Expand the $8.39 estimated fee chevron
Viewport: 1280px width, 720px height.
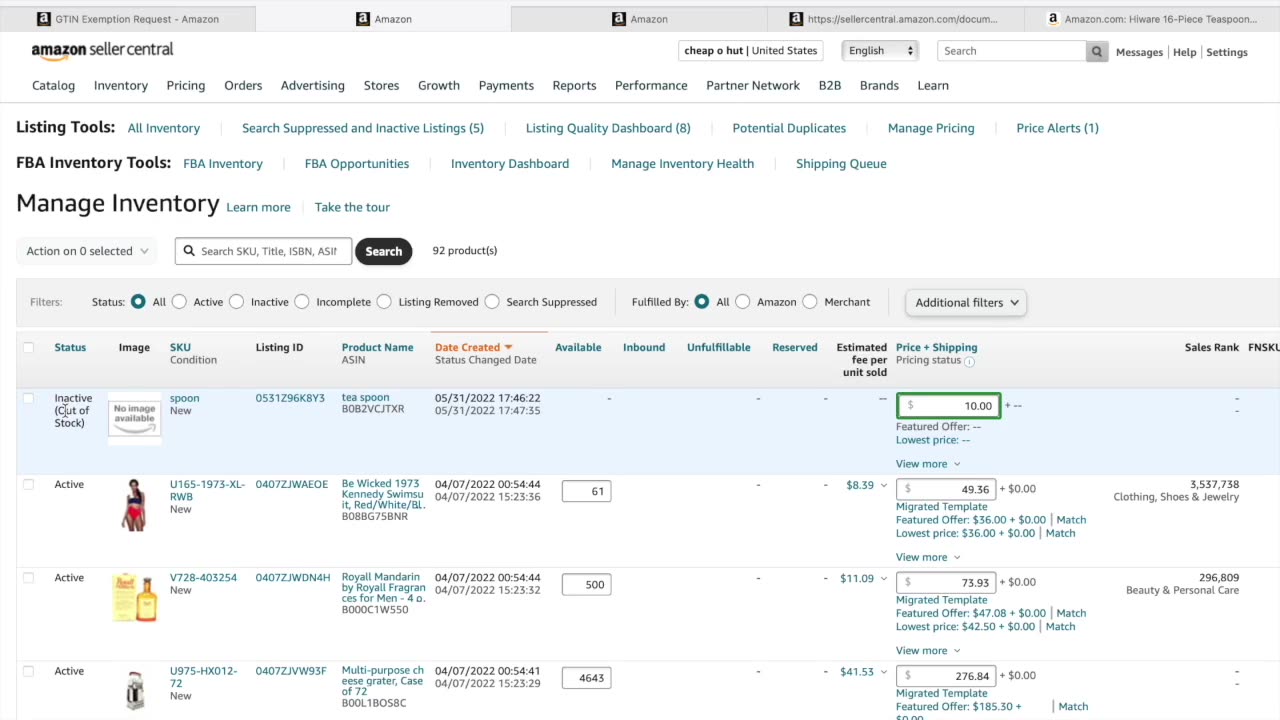[x=883, y=485]
